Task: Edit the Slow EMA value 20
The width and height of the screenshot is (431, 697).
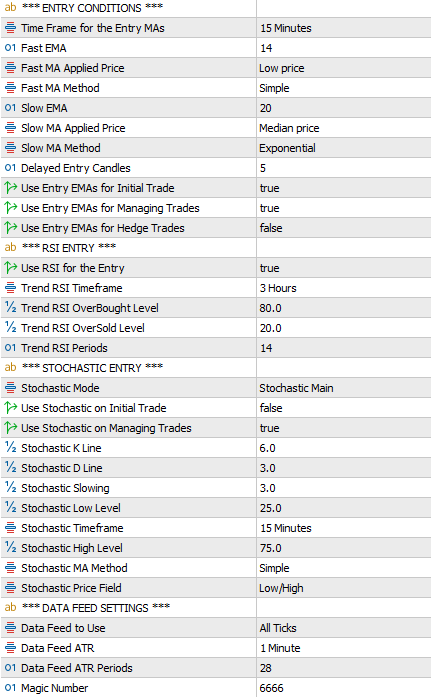Action: pyautogui.click(x=343, y=108)
